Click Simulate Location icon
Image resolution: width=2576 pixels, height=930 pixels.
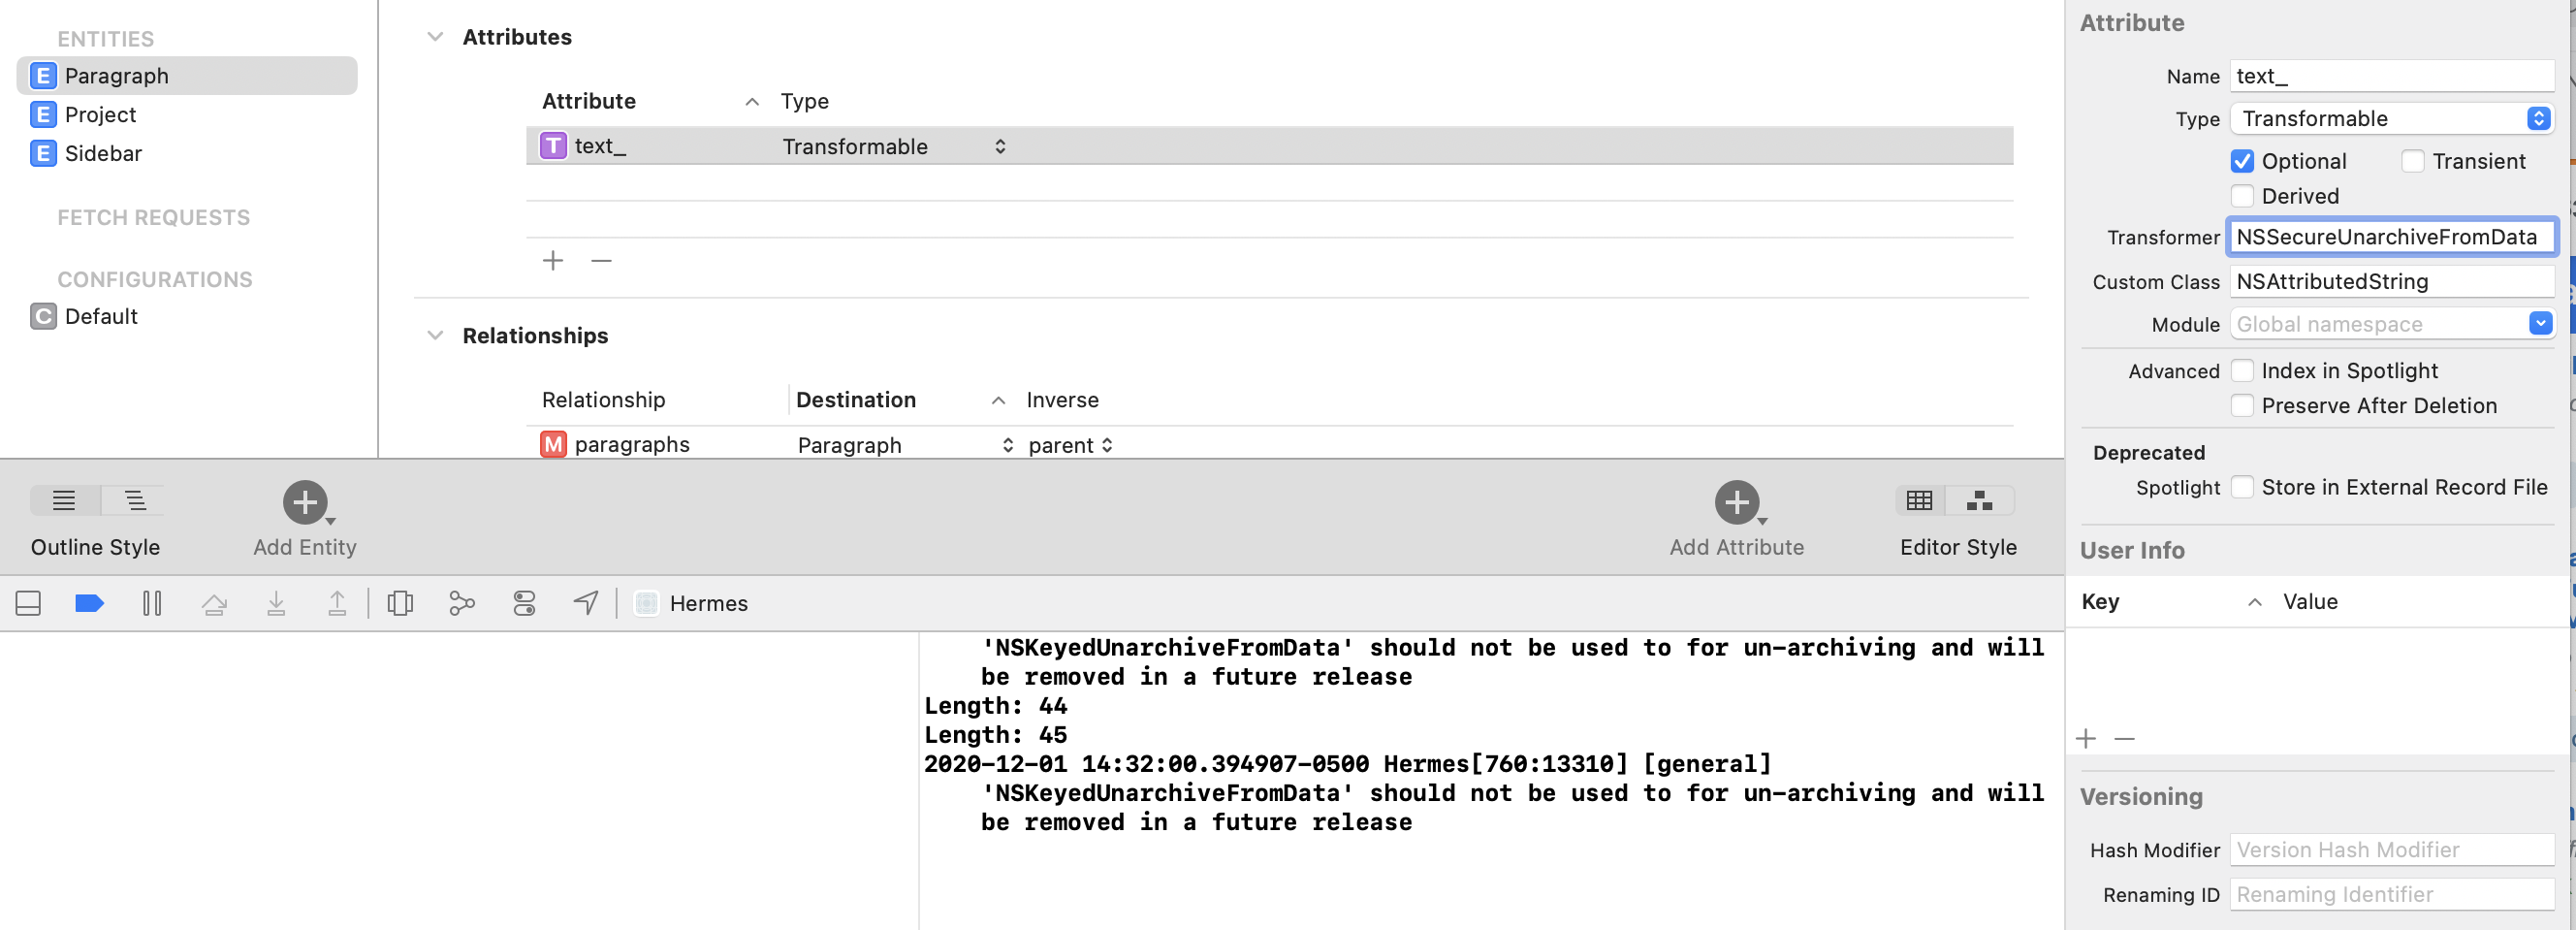(x=586, y=604)
